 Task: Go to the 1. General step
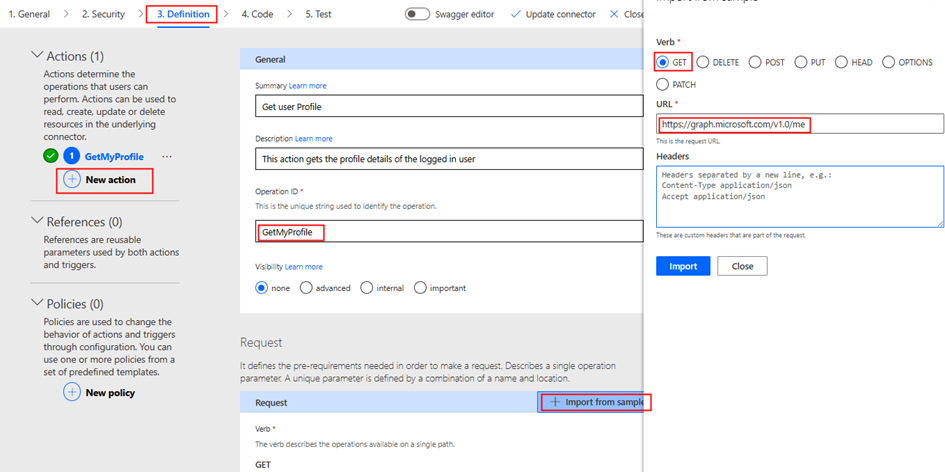(x=30, y=14)
